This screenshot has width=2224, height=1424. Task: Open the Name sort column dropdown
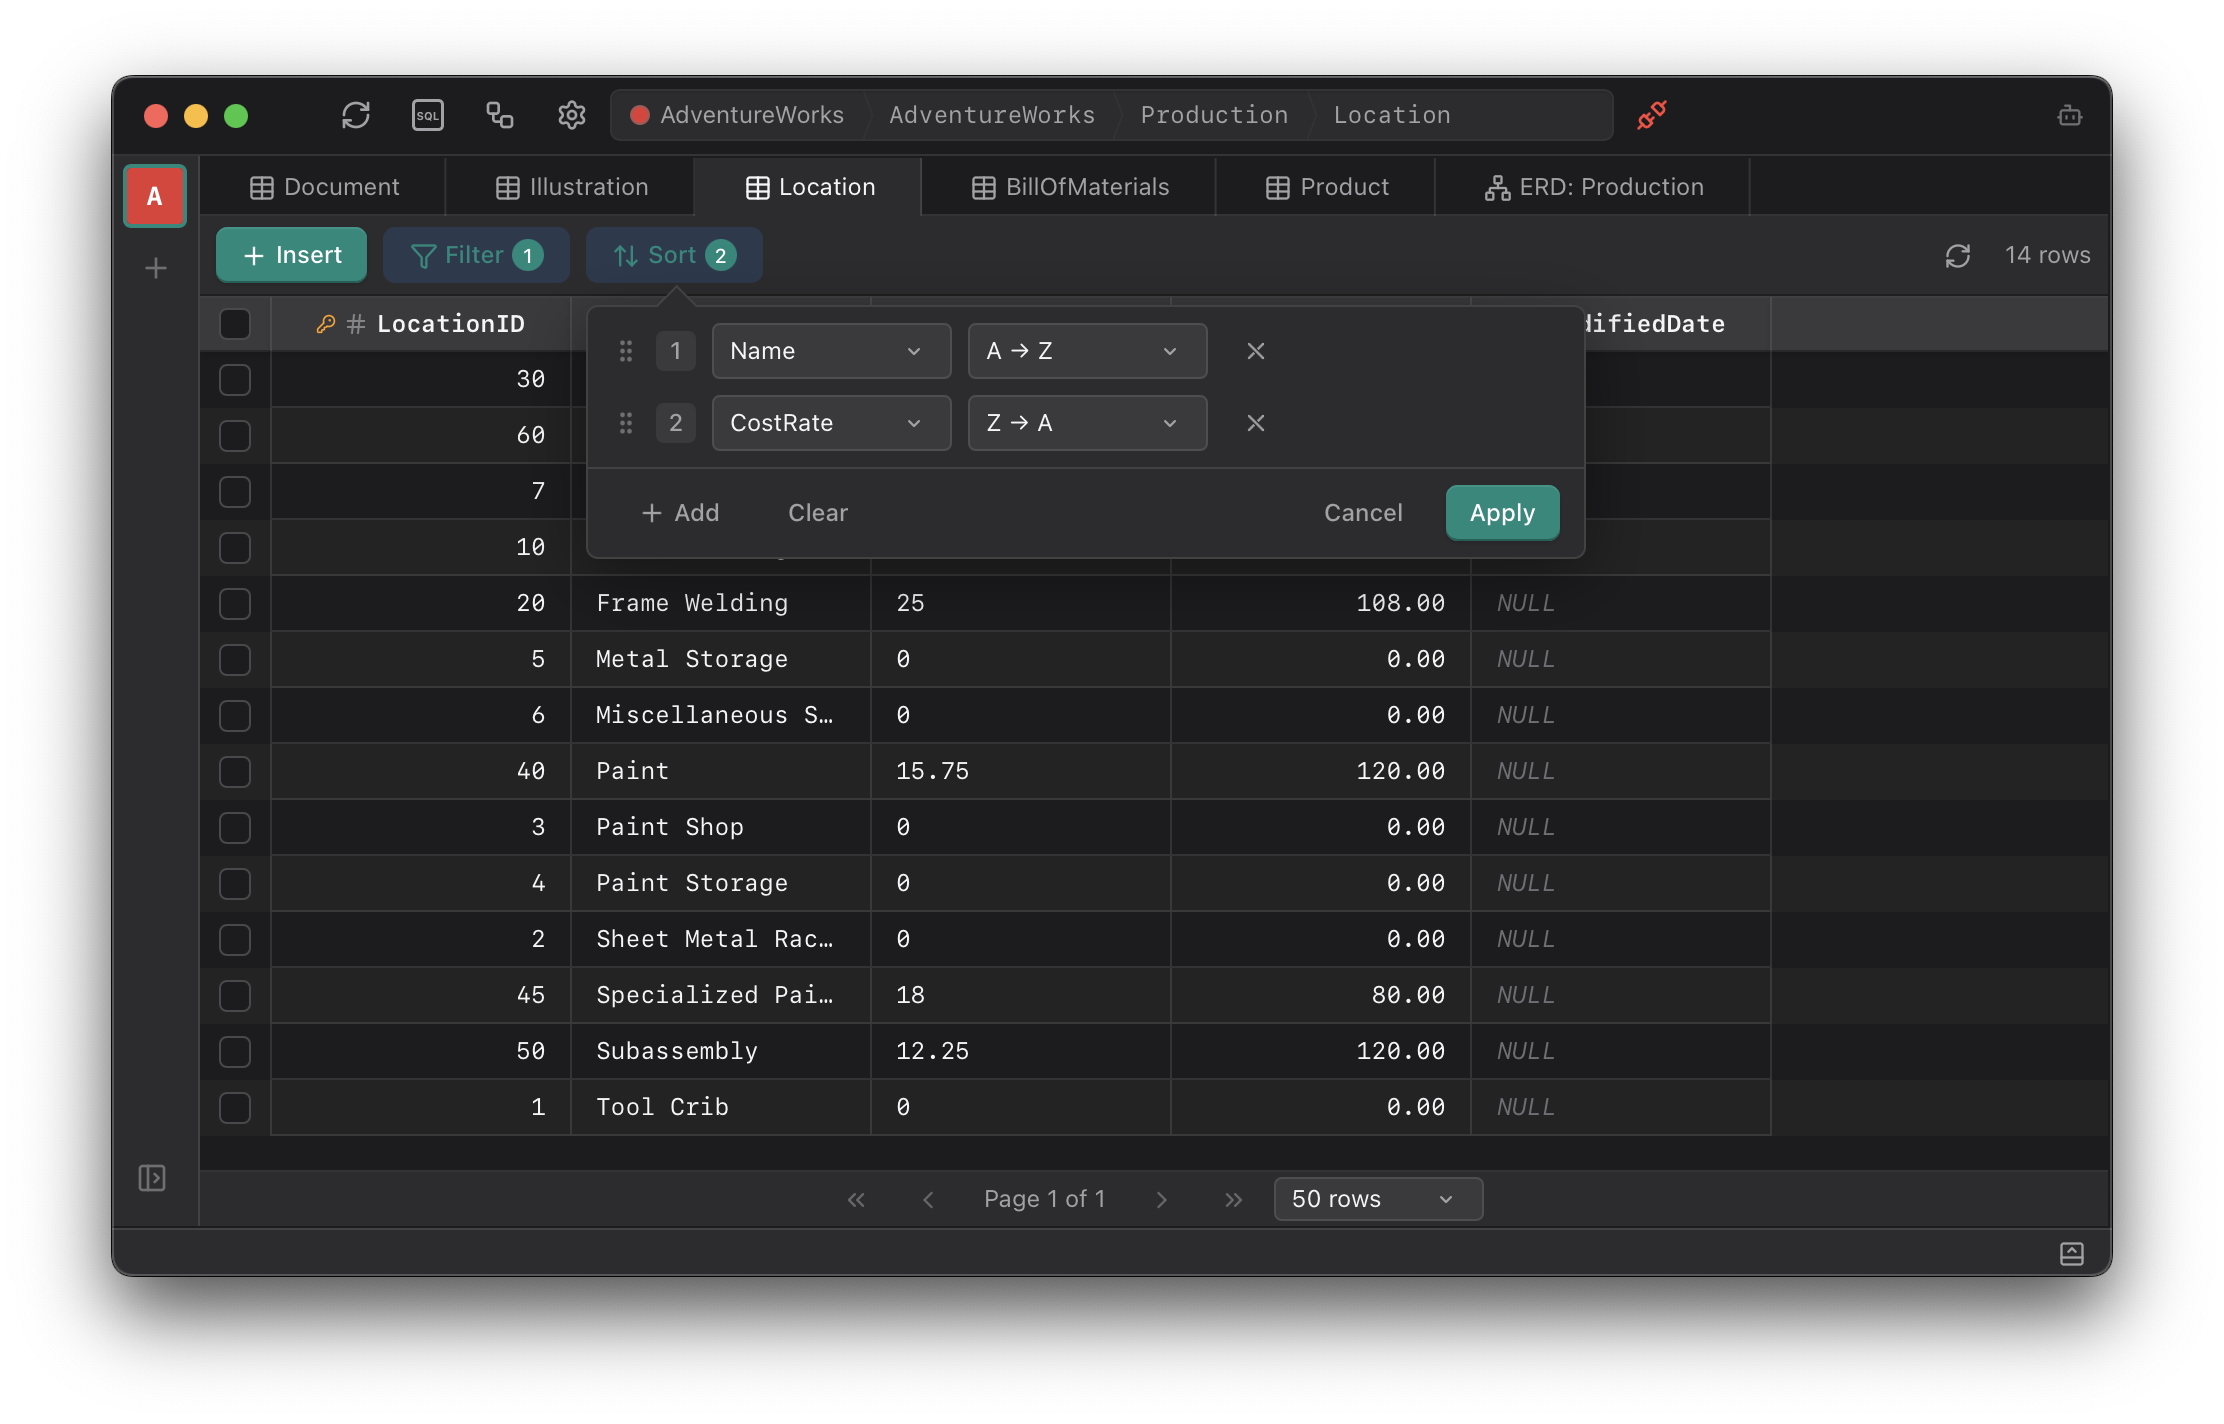[x=830, y=351]
